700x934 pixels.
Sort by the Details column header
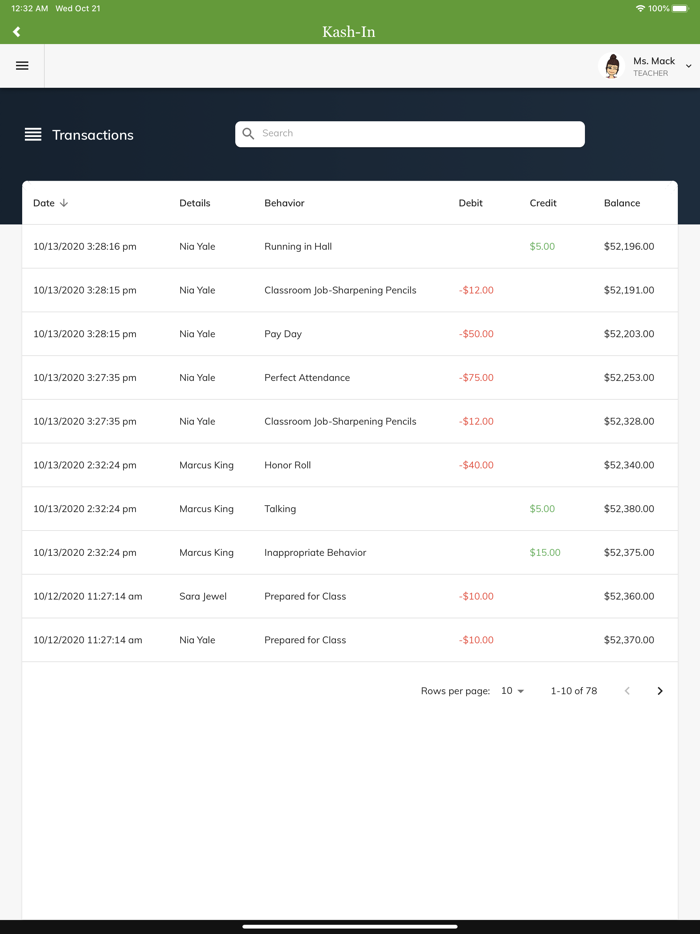pyautogui.click(x=195, y=203)
